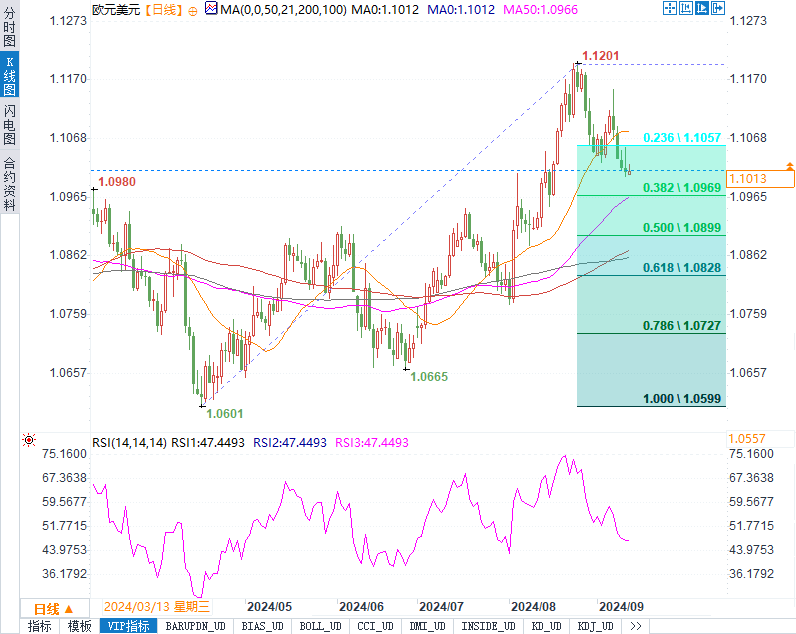Click the 0.500 \ 1.0899 Fibonacci level label

point(682,228)
